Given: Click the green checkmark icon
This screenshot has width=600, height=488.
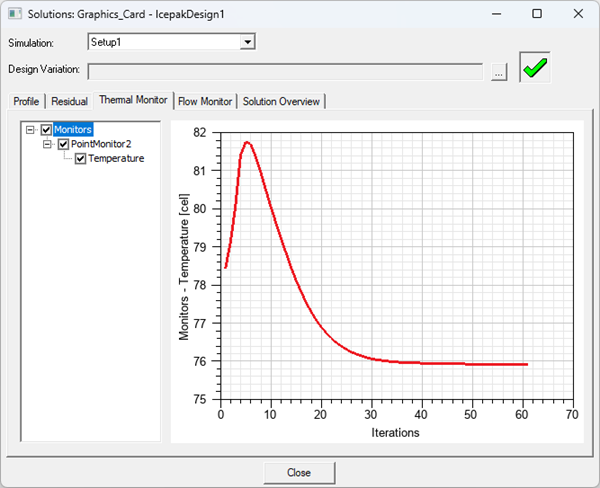Looking at the screenshot, I should pyautogui.click(x=534, y=69).
